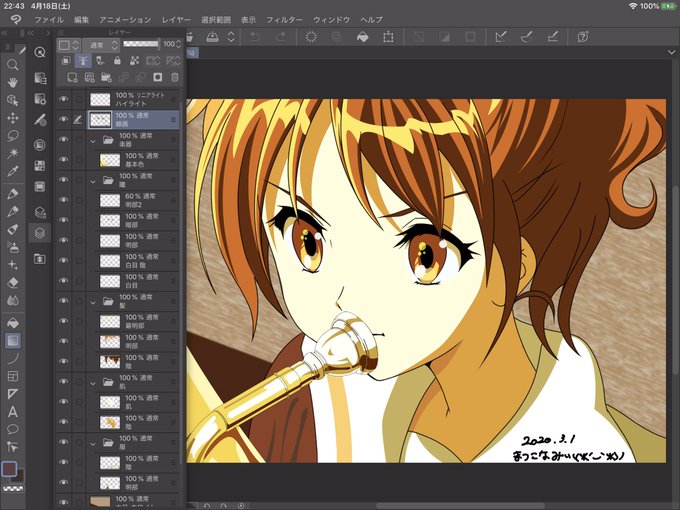Collapse the 楽器 layer folder
Image resolution: width=680 pixels, height=510 pixels.
93,141
